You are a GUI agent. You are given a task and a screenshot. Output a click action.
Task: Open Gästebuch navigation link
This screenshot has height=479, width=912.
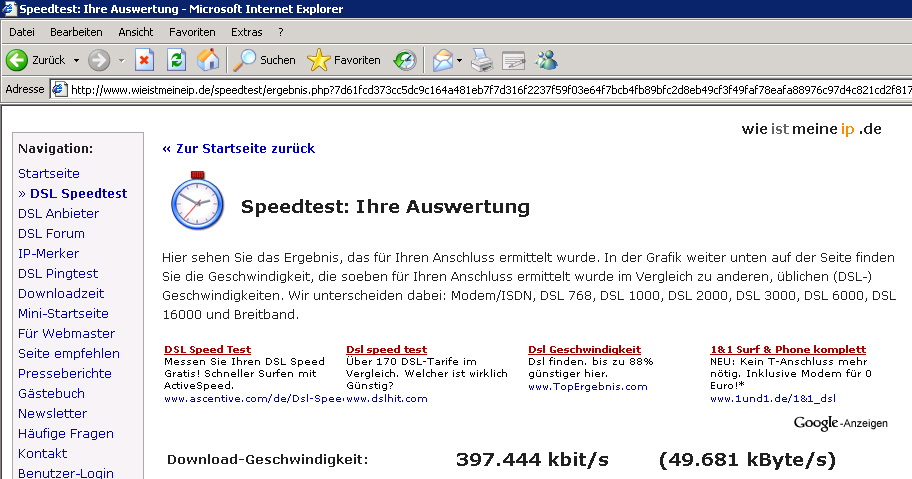coord(51,394)
